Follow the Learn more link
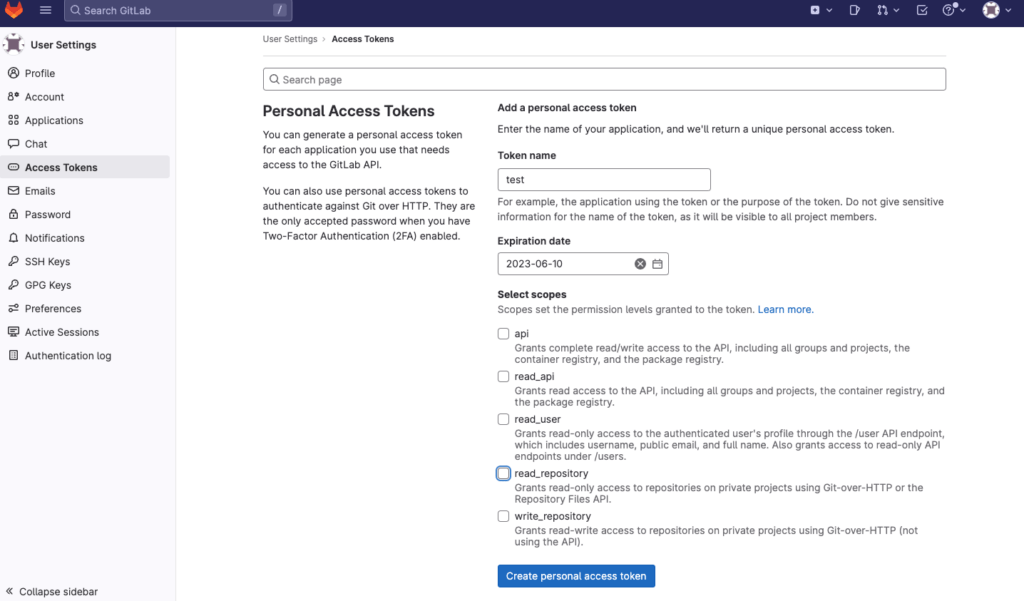This screenshot has height=601, width=1024. click(785, 310)
